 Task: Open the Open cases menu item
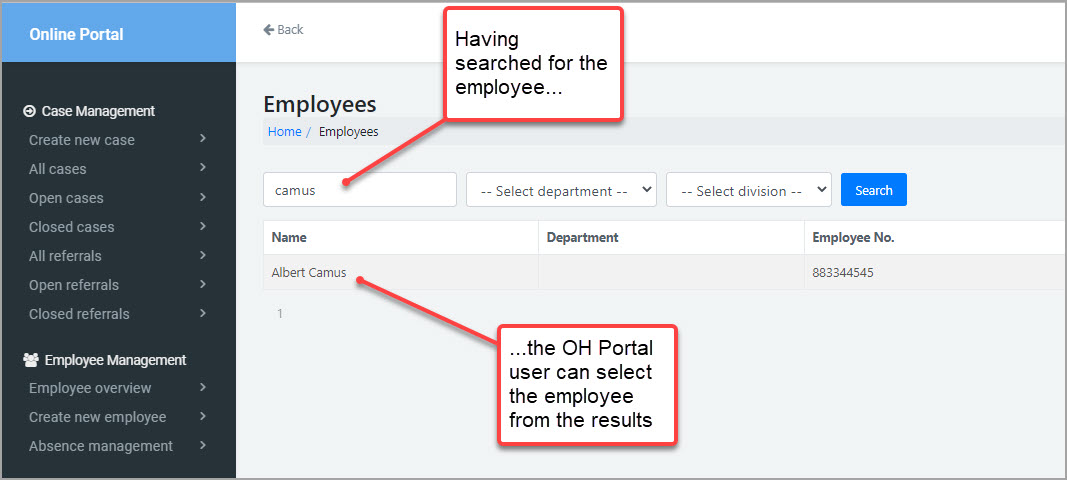[66, 198]
